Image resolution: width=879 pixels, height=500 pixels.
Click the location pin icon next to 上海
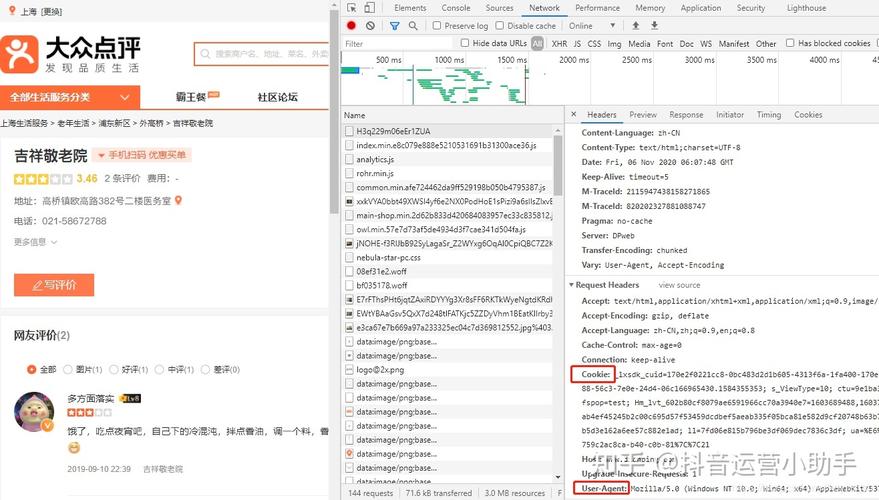point(12,11)
